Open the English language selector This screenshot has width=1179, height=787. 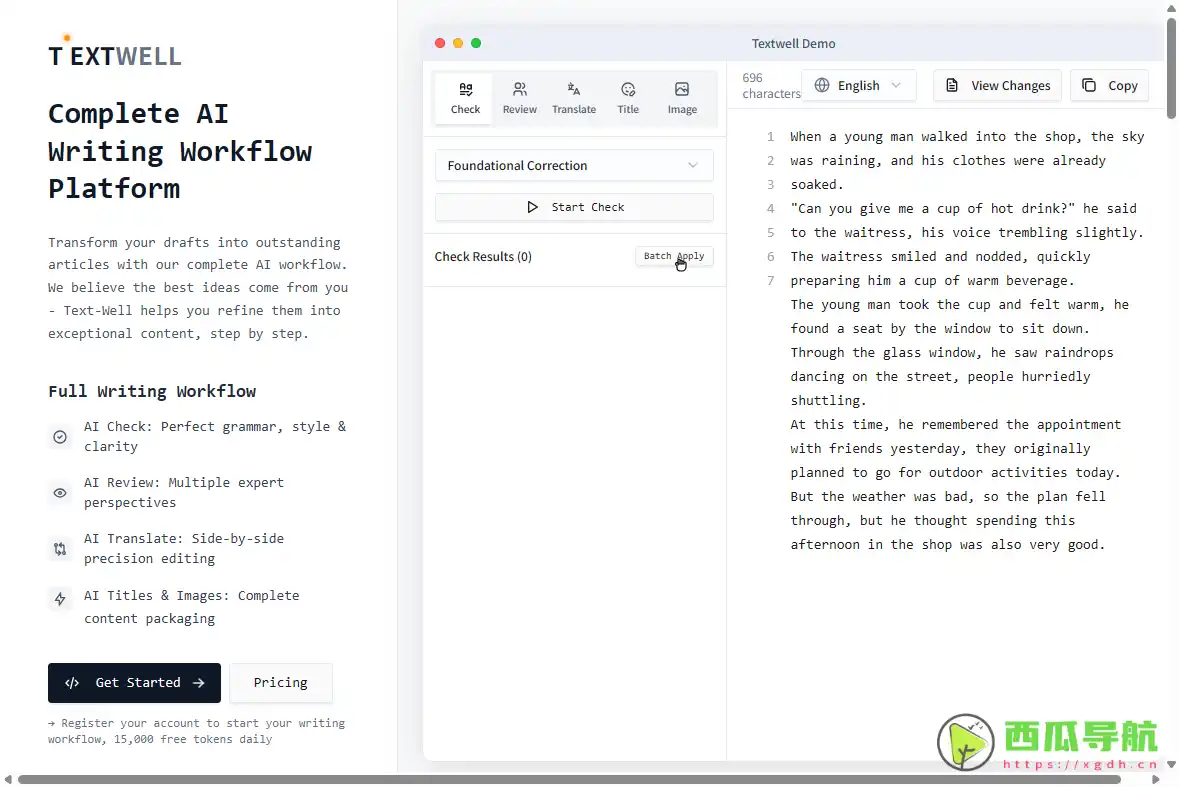(x=858, y=85)
